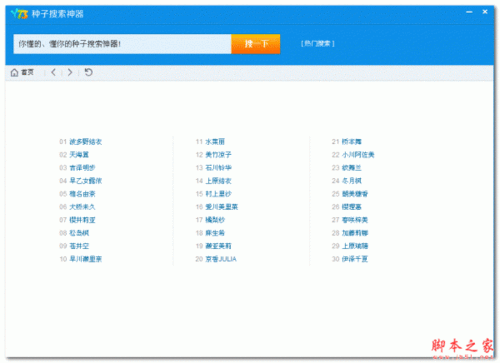Go back with the left arrow icon
Image resolution: width=500 pixels, height=363 pixels.
(53, 72)
